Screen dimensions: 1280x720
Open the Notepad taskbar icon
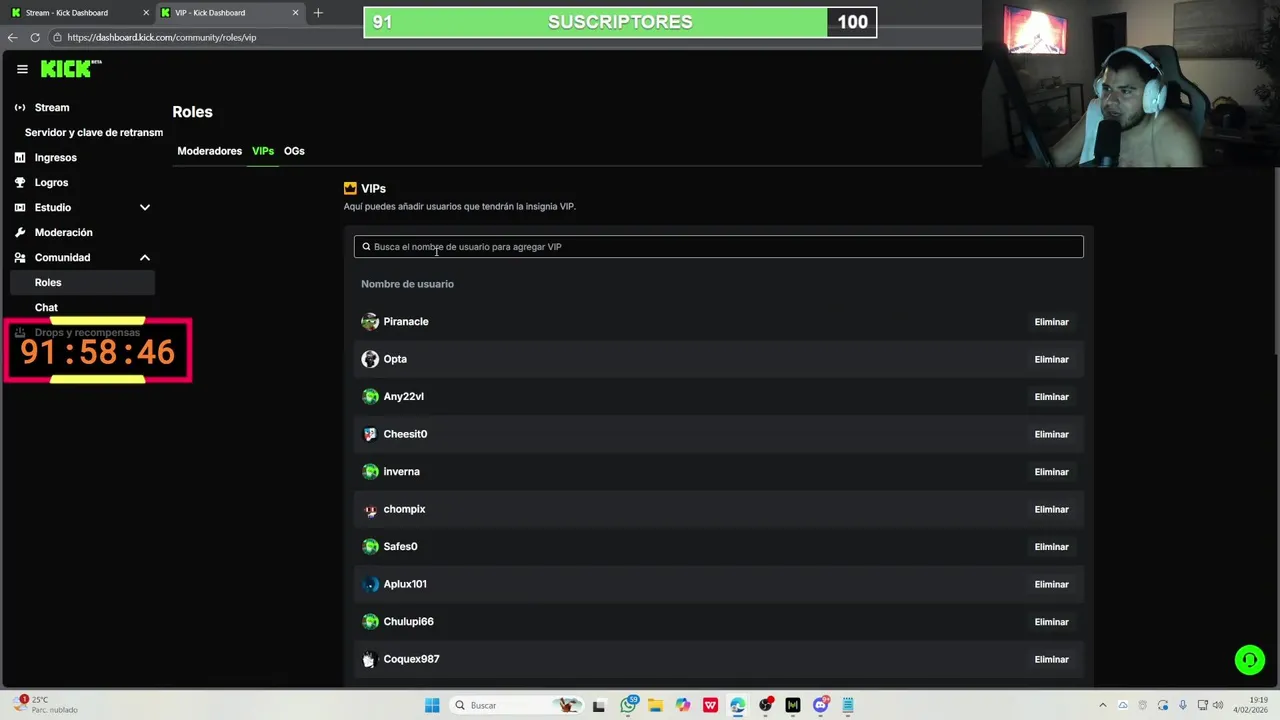(x=848, y=705)
